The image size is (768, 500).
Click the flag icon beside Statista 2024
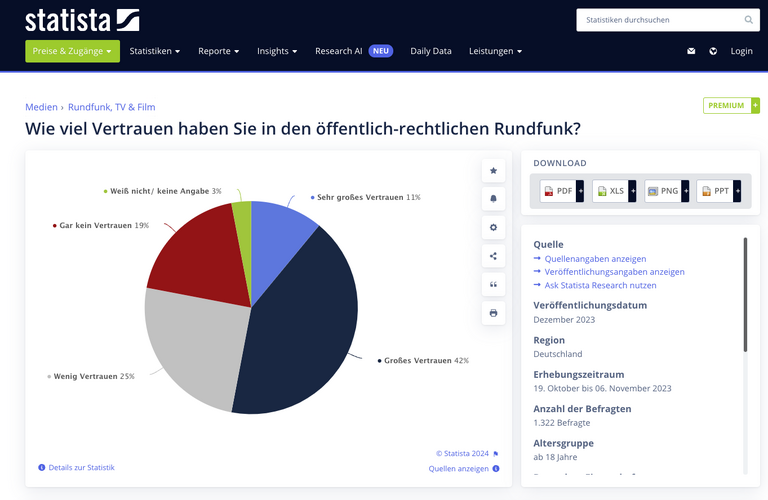tap(496, 454)
